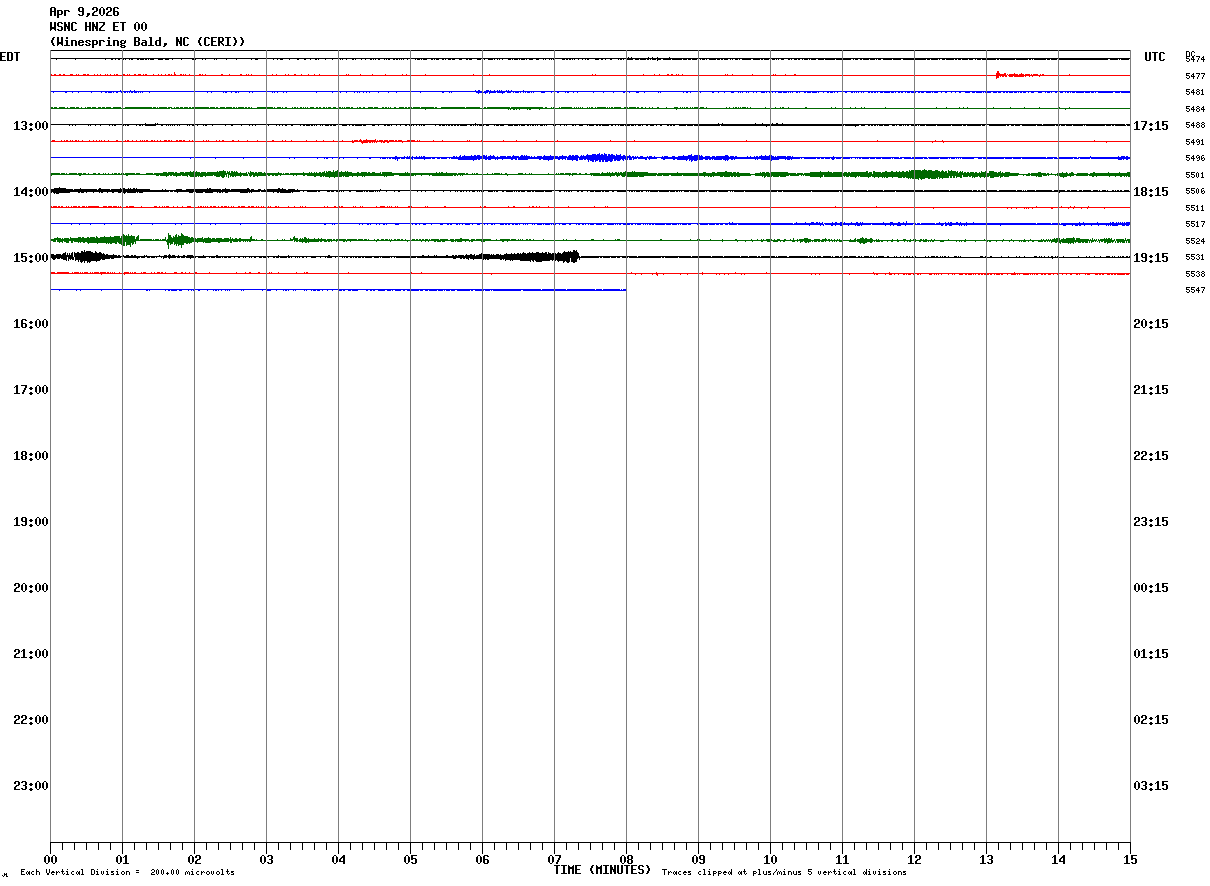Click the DC offset value 5474
The height and width of the screenshot is (886, 1210).
1194,59
